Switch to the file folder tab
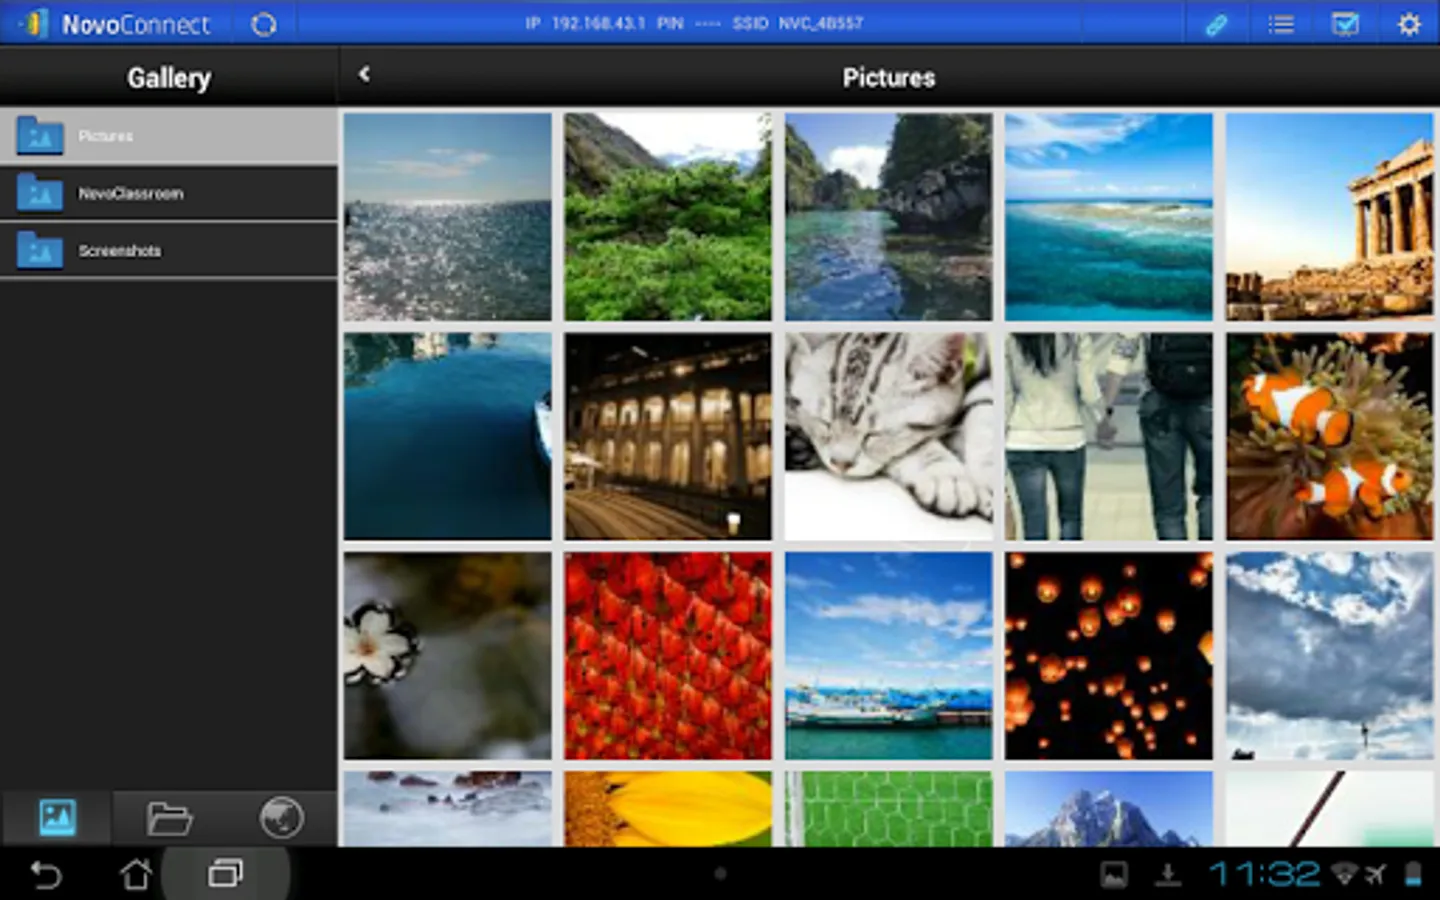Screen dimensions: 1440x900 tap(169, 818)
